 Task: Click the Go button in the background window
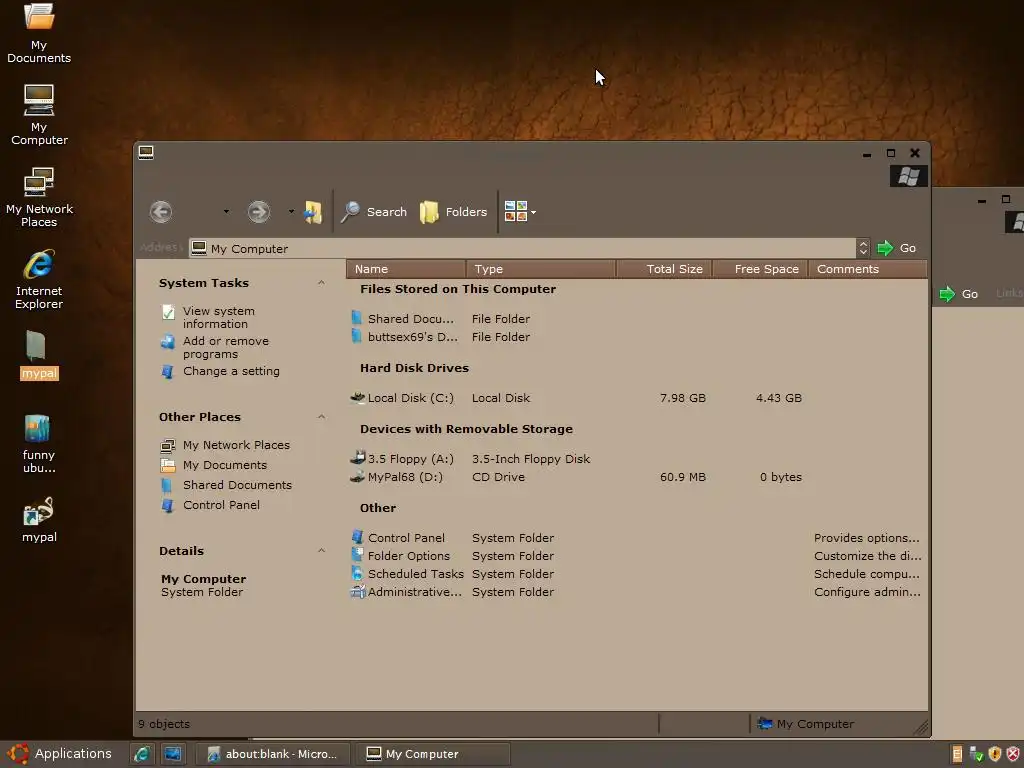click(x=959, y=294)
